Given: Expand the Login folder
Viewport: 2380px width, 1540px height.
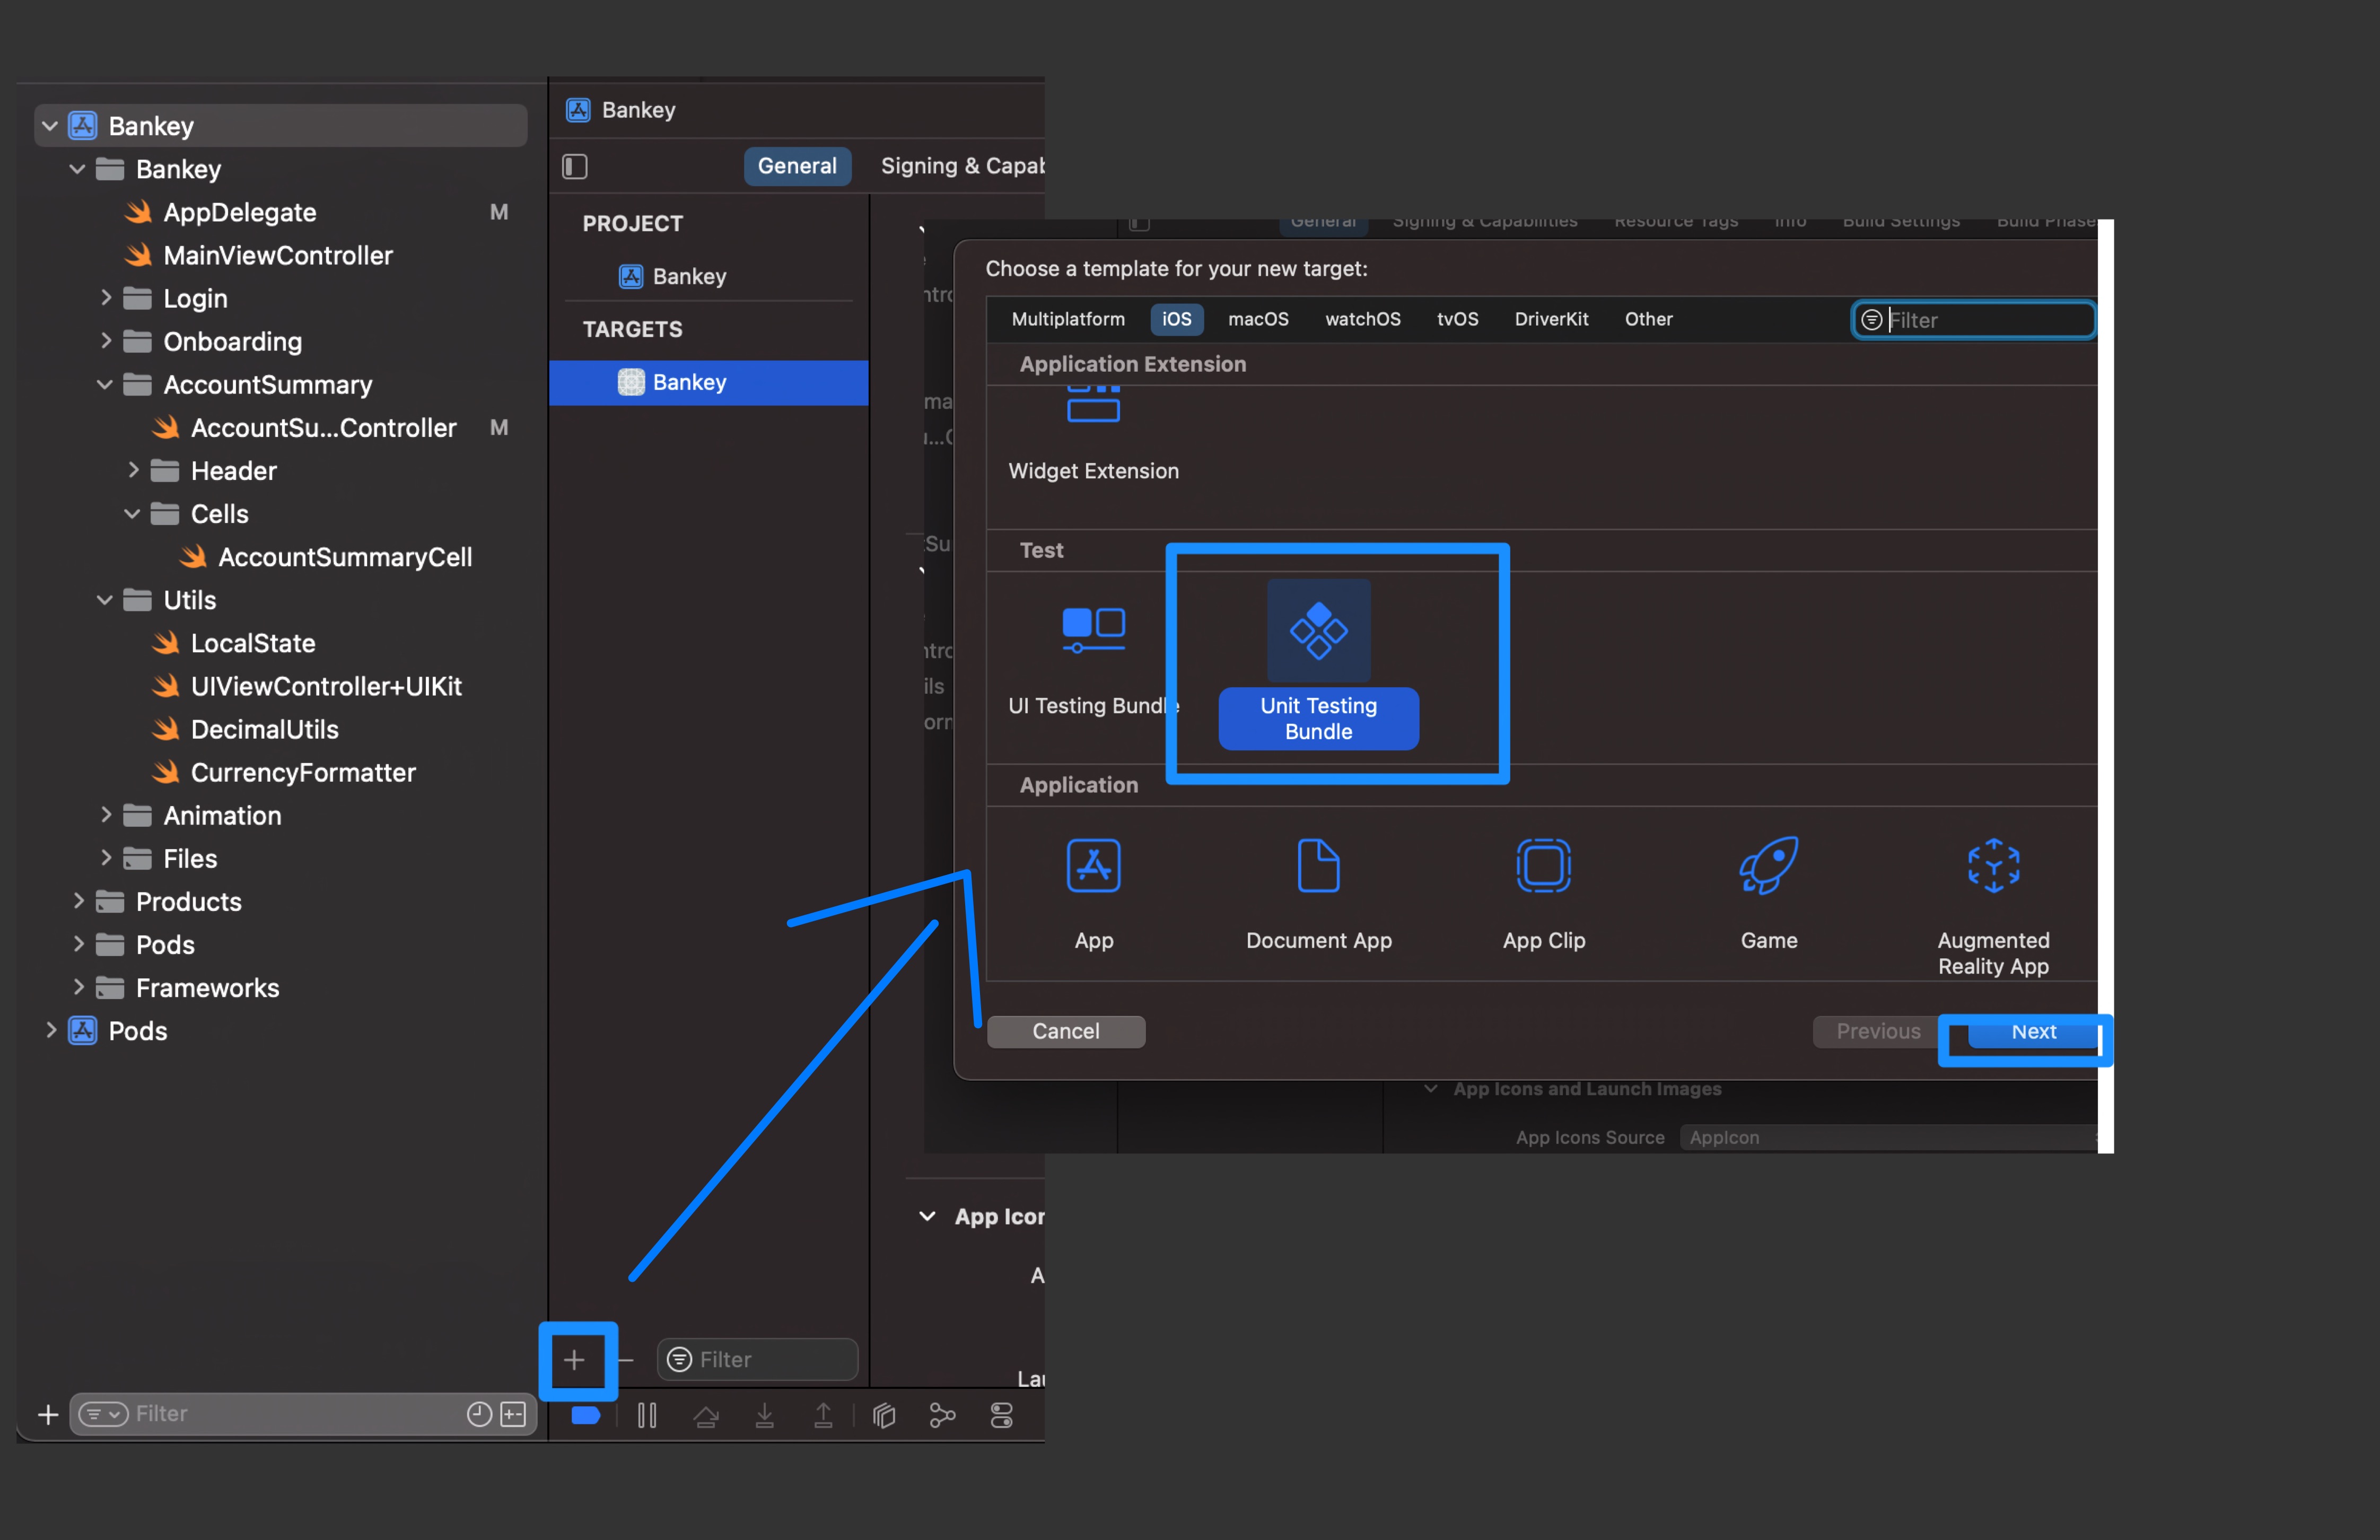Looking at the screenshot, I should (x=105, y=298).
